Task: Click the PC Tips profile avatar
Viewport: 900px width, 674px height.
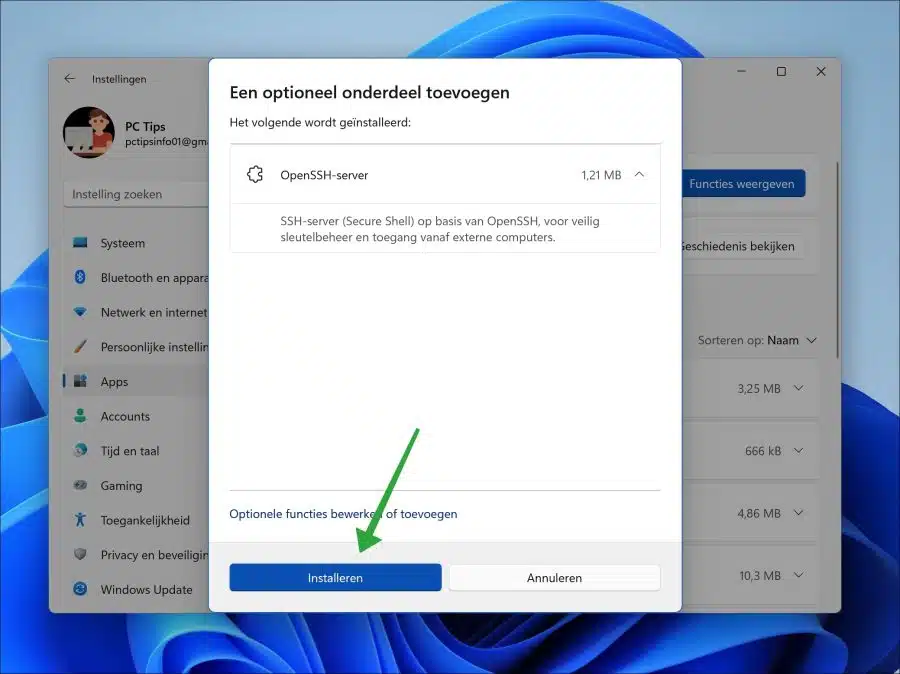Action: tap(88, 132)
